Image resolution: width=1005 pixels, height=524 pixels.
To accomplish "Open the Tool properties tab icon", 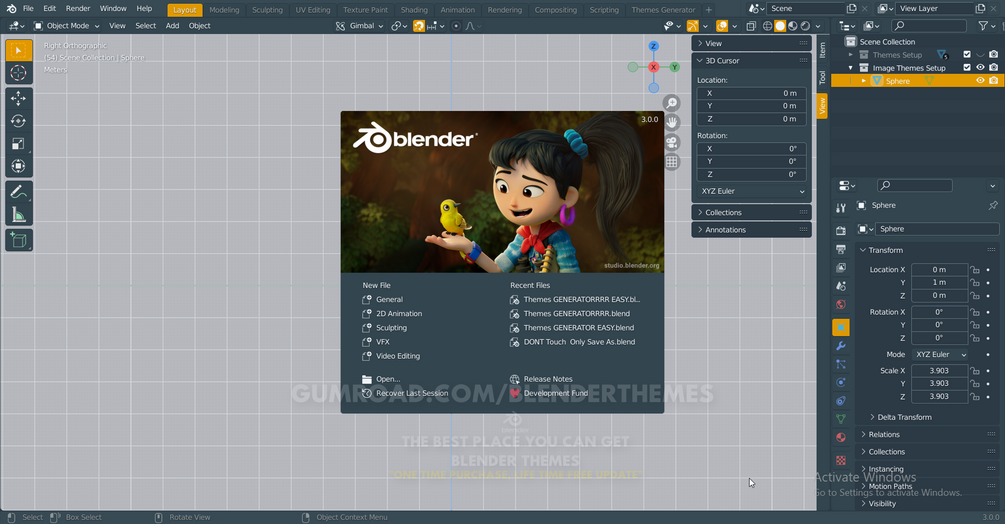I will pos(841,208).
